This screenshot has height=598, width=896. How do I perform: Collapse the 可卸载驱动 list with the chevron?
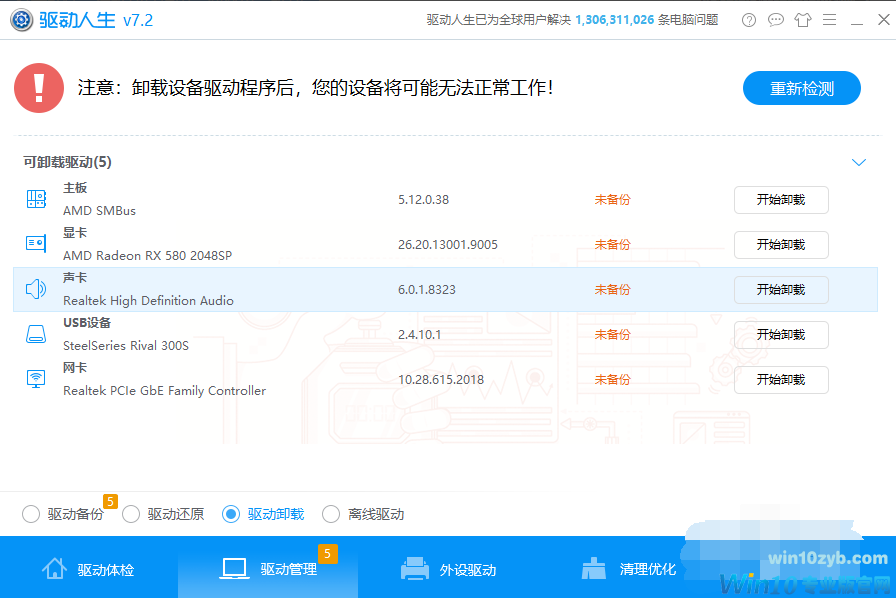(858, 161)
